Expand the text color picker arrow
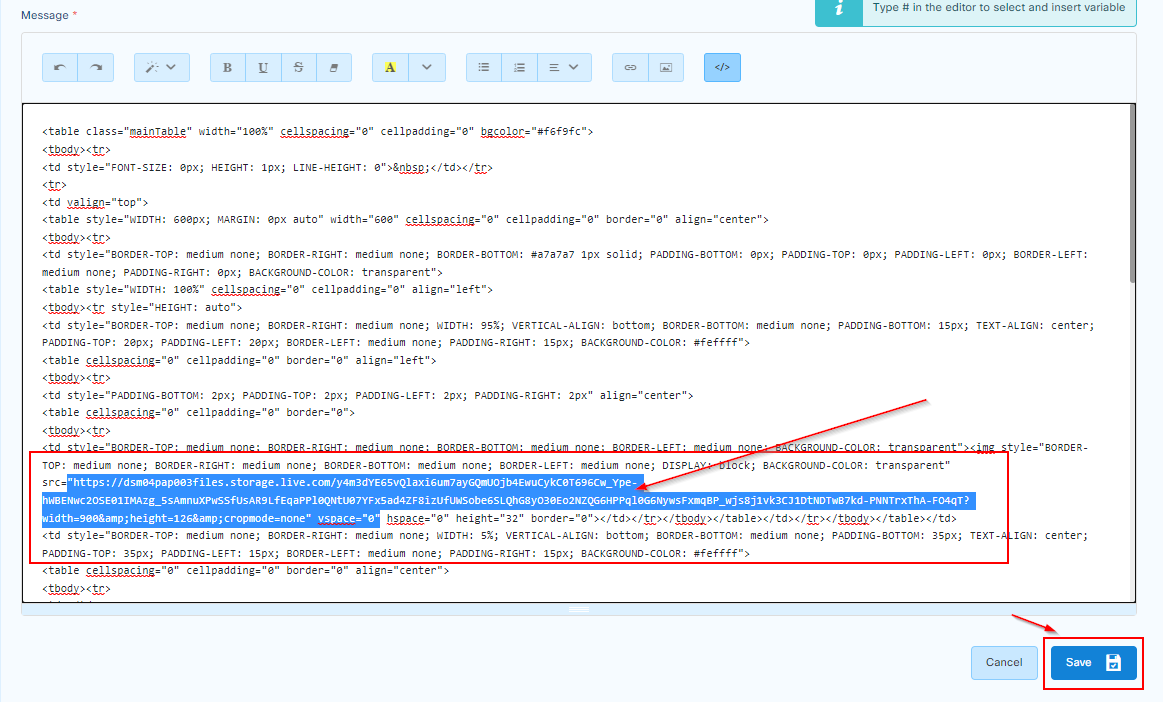The image size is (1163, 702). (427, 67)
